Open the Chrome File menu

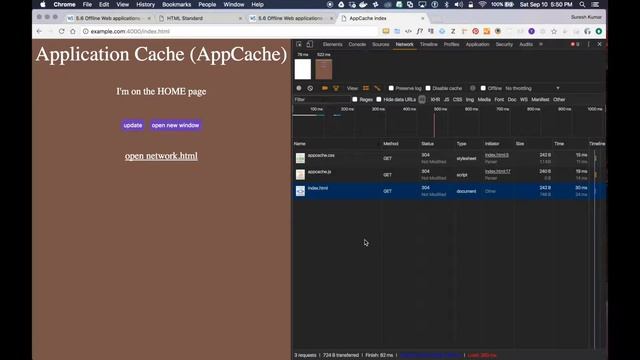(x=87, y=4)
